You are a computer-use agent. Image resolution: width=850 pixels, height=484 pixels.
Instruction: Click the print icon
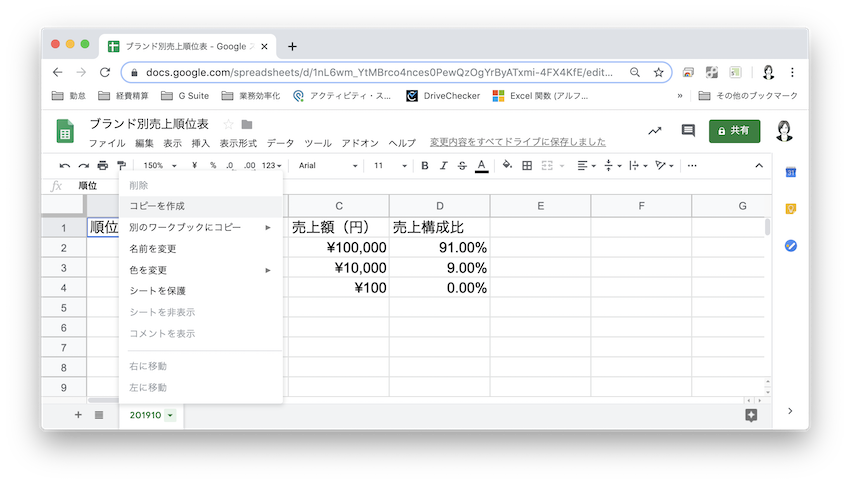(x=102, y=165)
